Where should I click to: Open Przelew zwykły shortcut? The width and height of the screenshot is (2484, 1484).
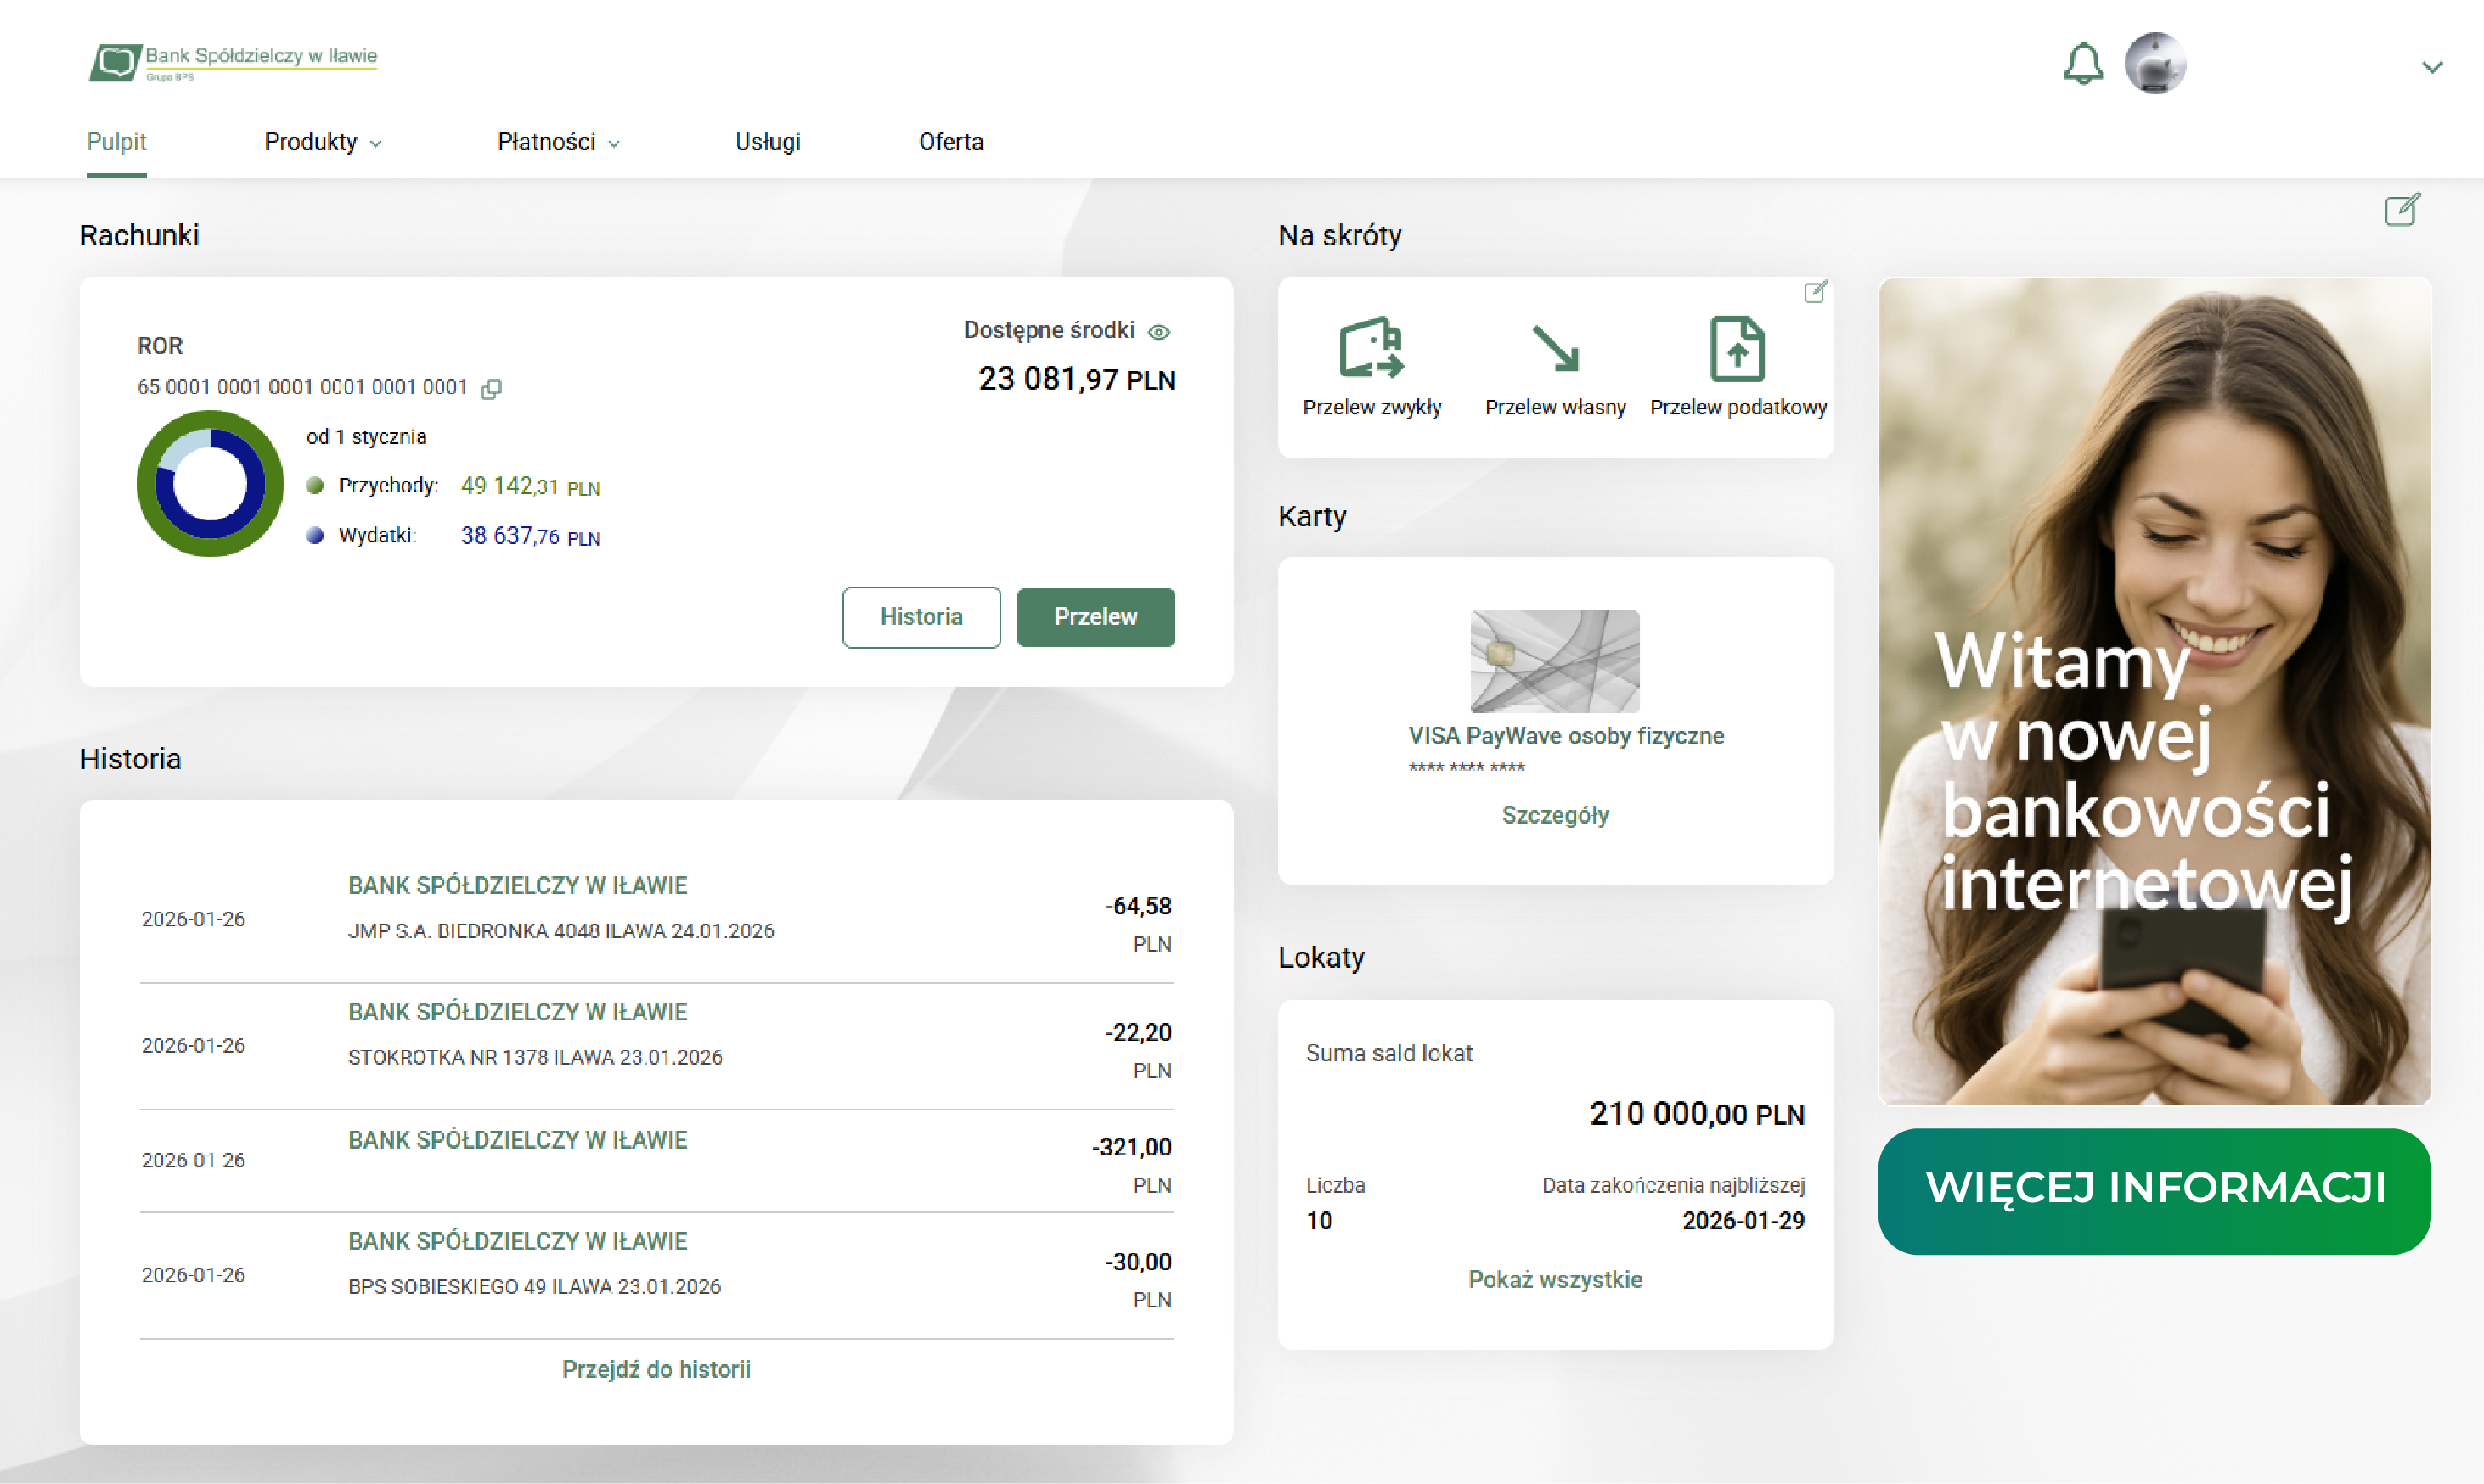tap(1371, 366)
